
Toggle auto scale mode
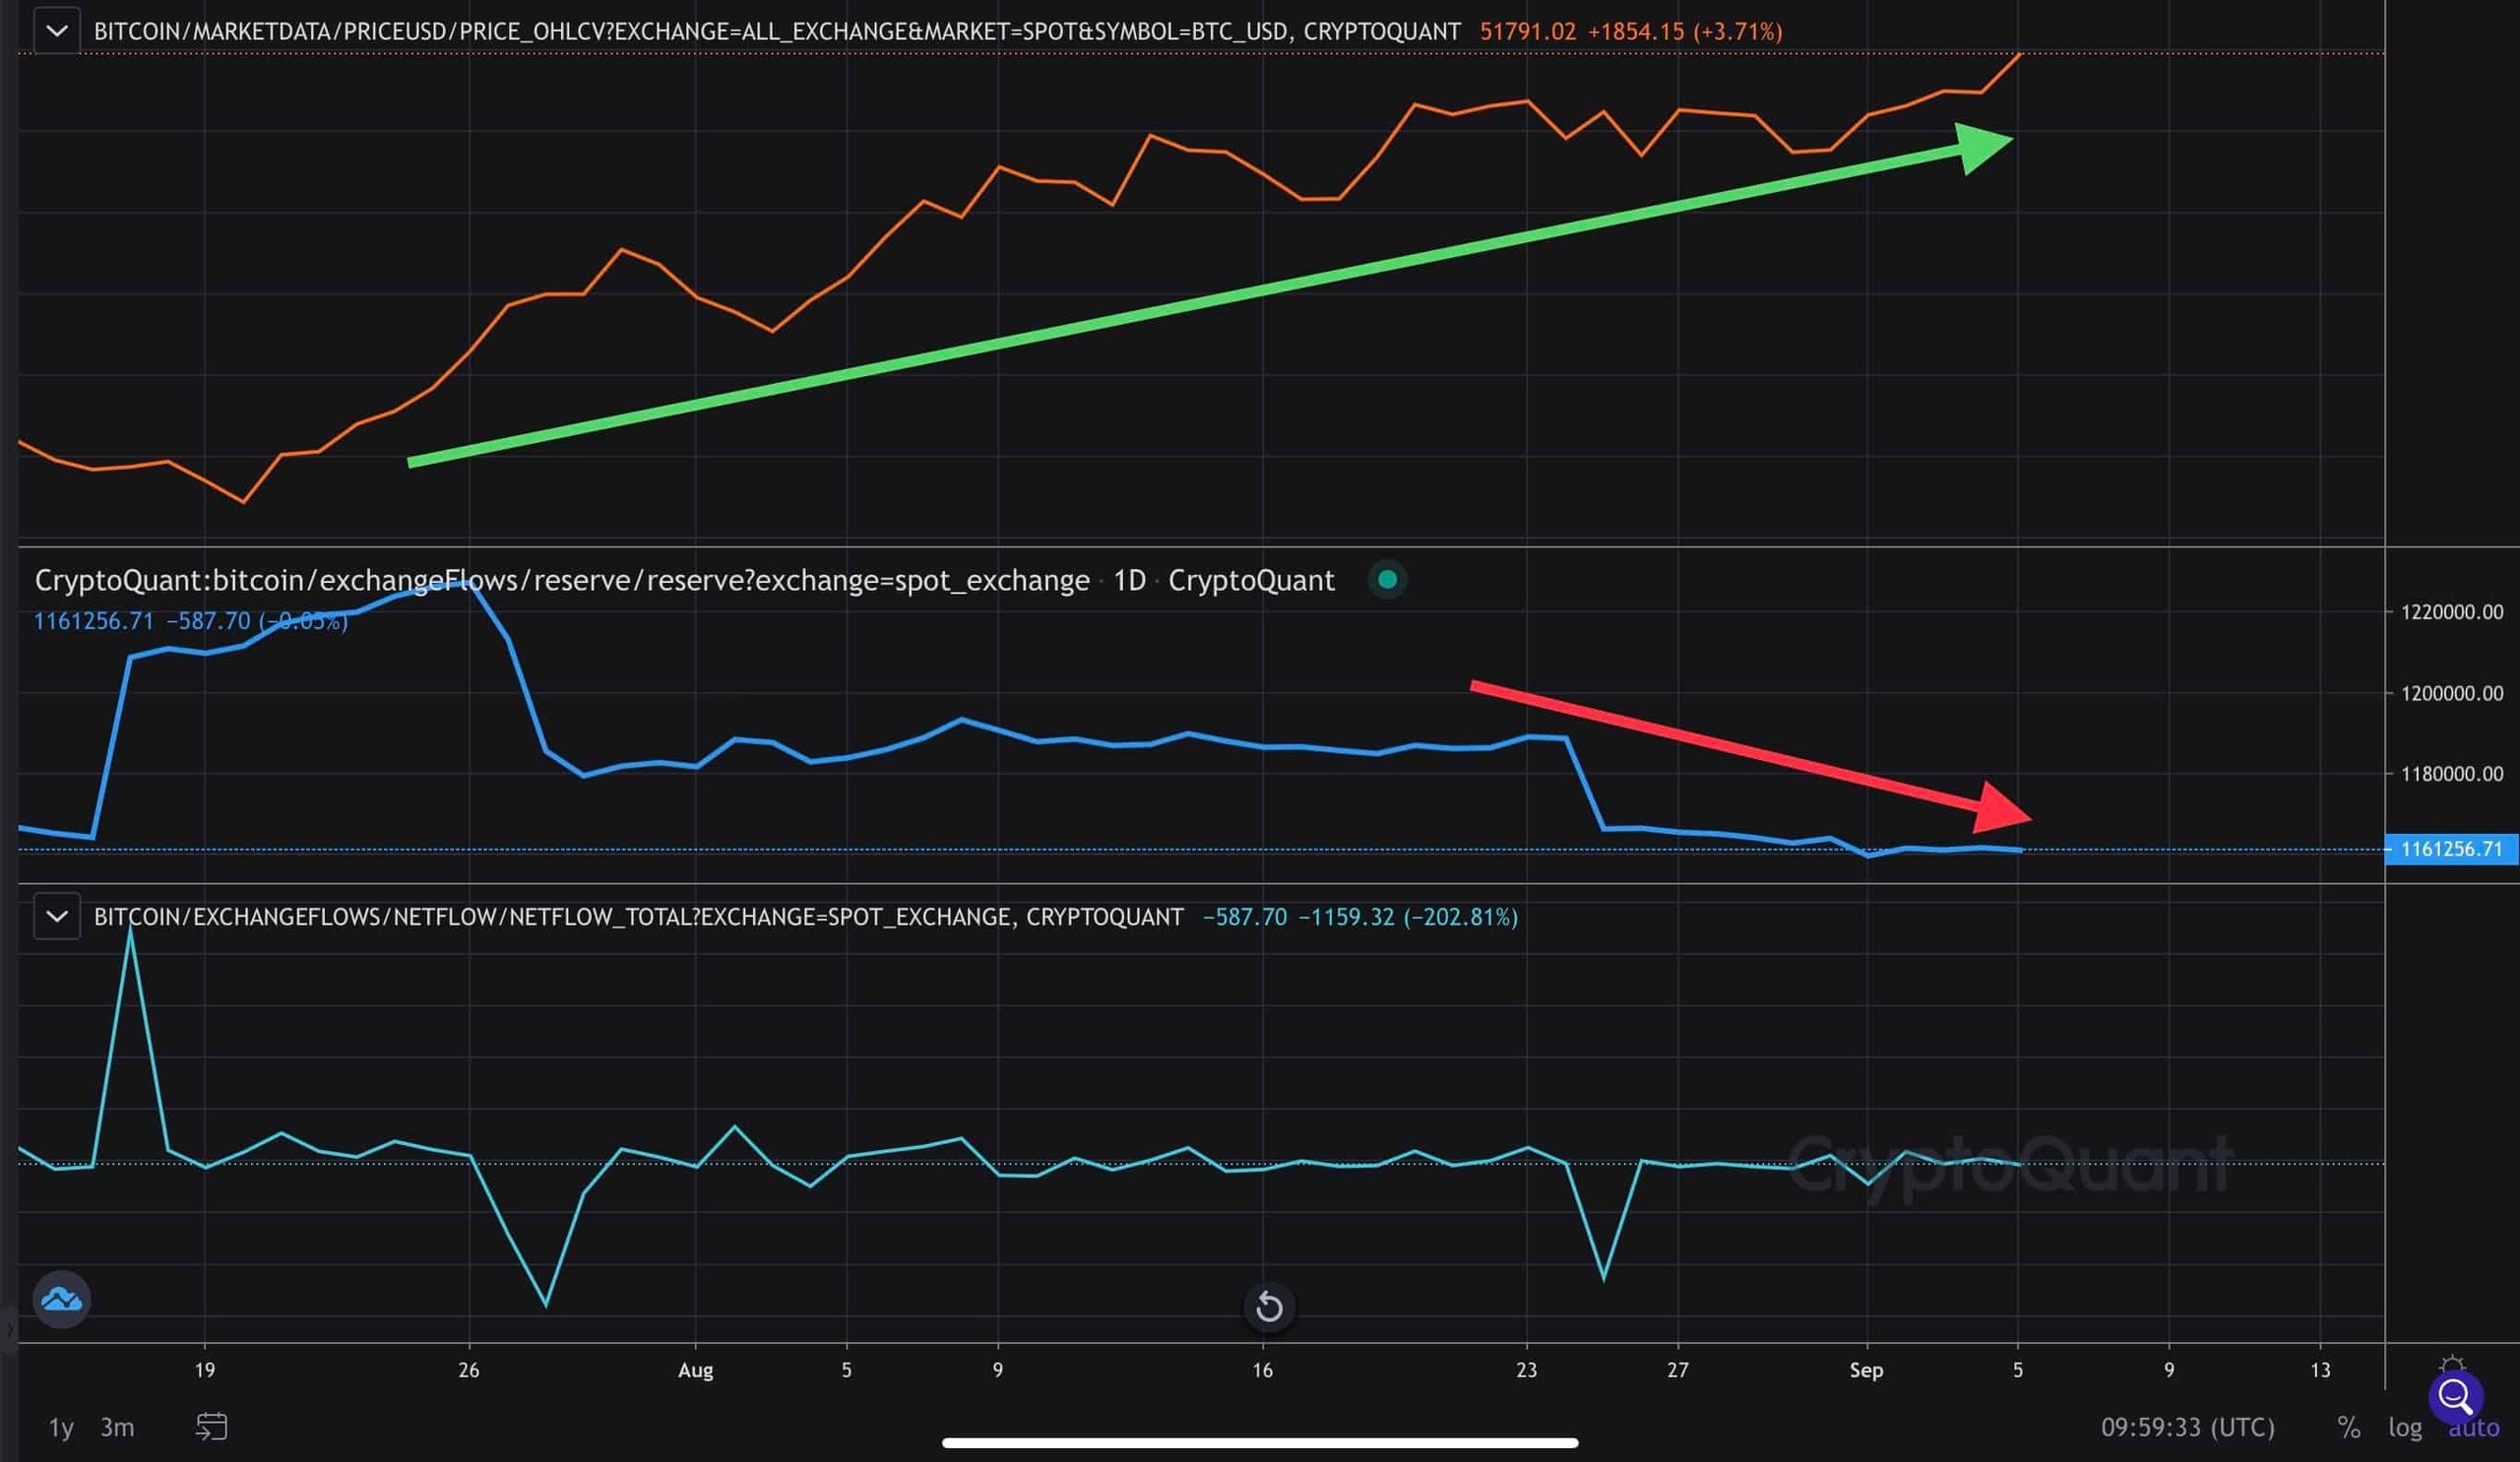[2473, 1428]
